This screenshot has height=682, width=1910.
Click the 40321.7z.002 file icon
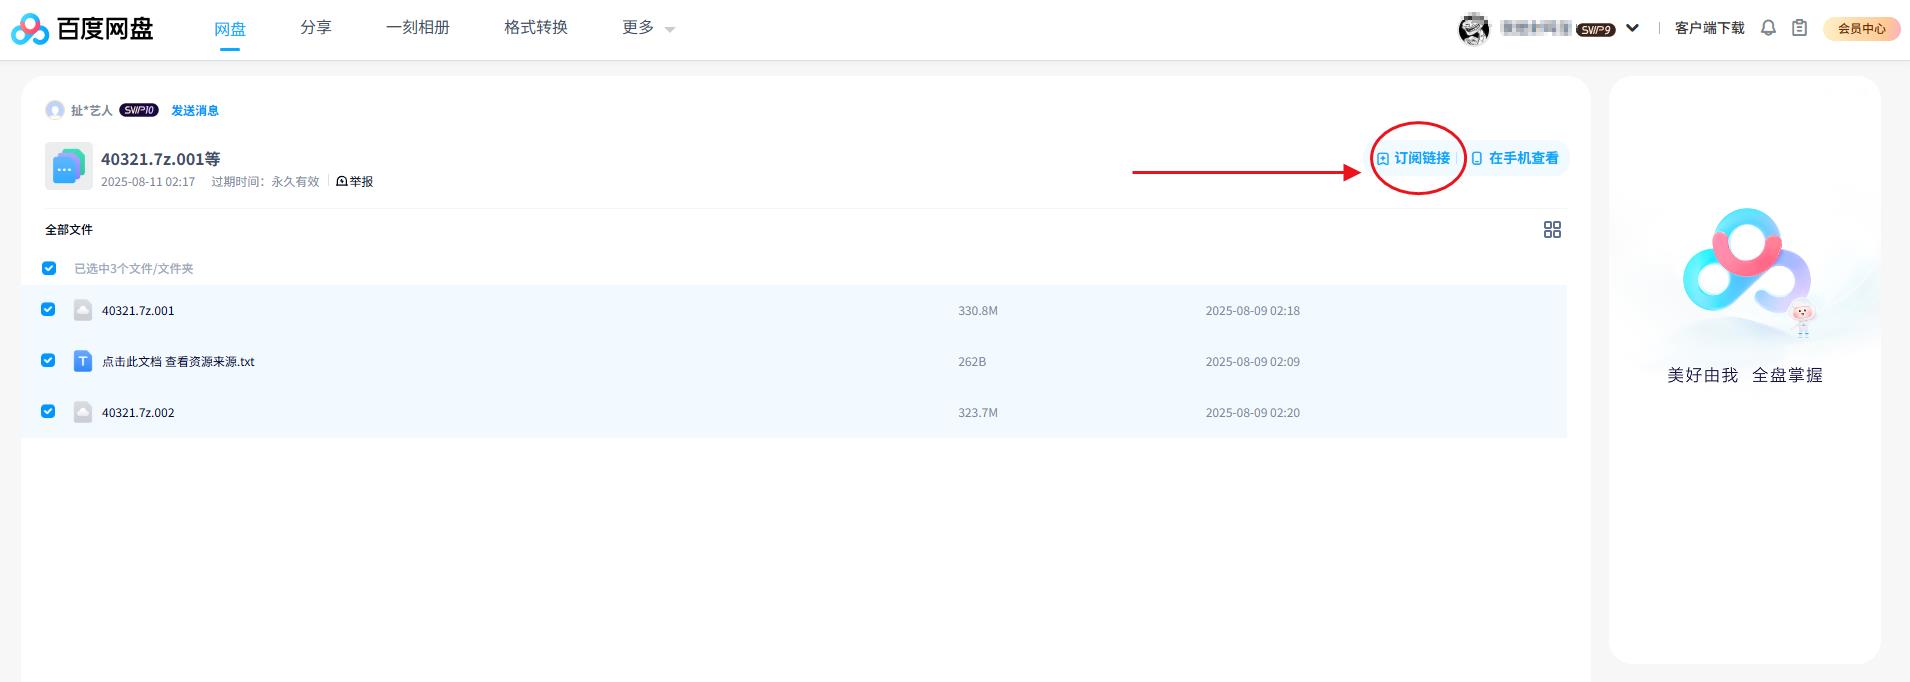83,413
